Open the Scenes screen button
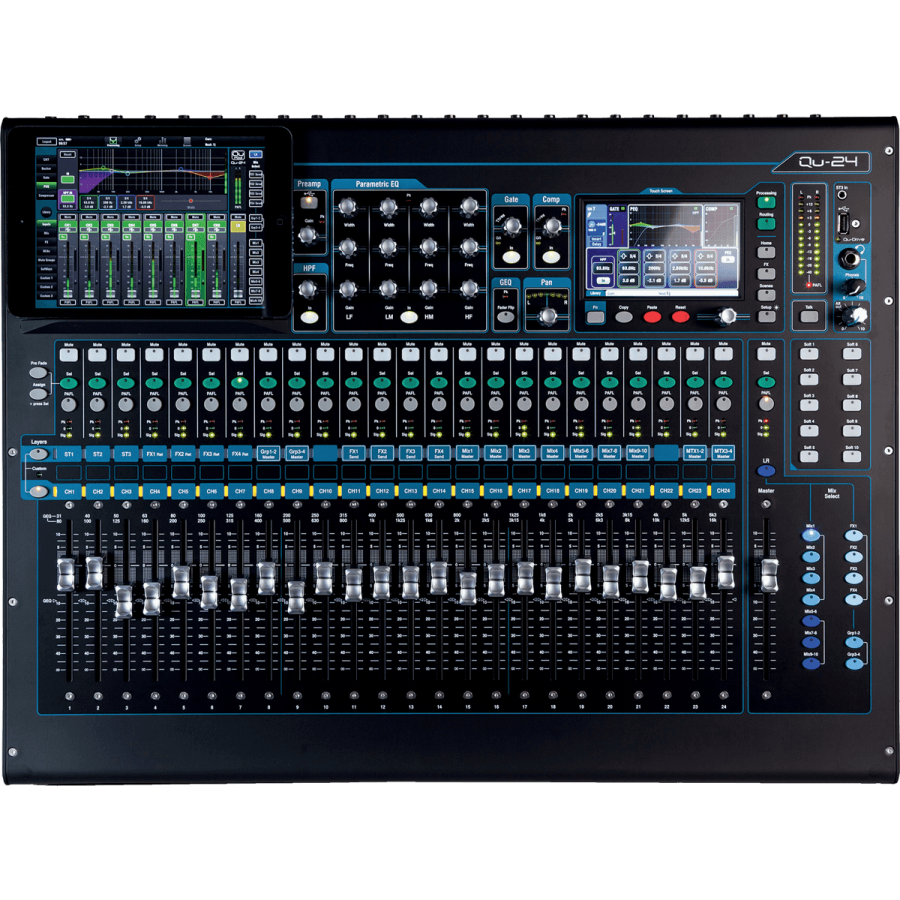This screenshot has width=900, height=900. point(767,290)
